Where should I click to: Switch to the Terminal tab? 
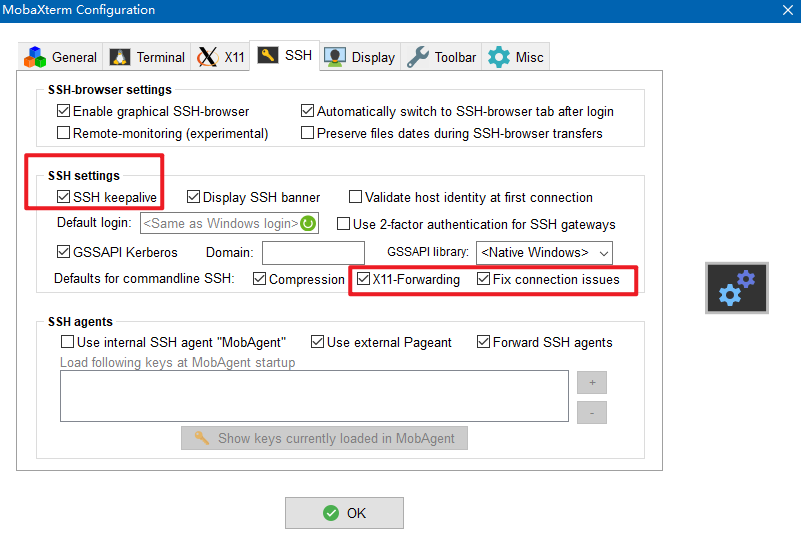[x=147, y=57]
